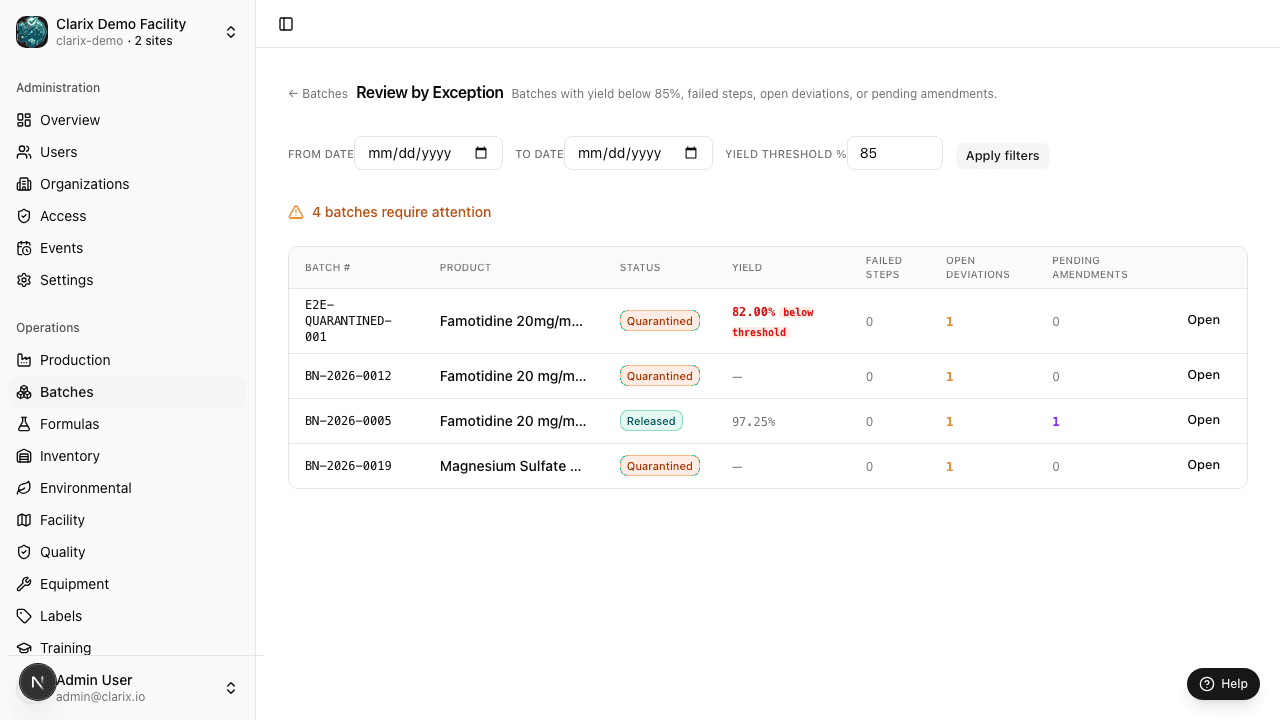Navigate to Events section
This screenshot has width=1280, height=720.
(x=127, y=248)
